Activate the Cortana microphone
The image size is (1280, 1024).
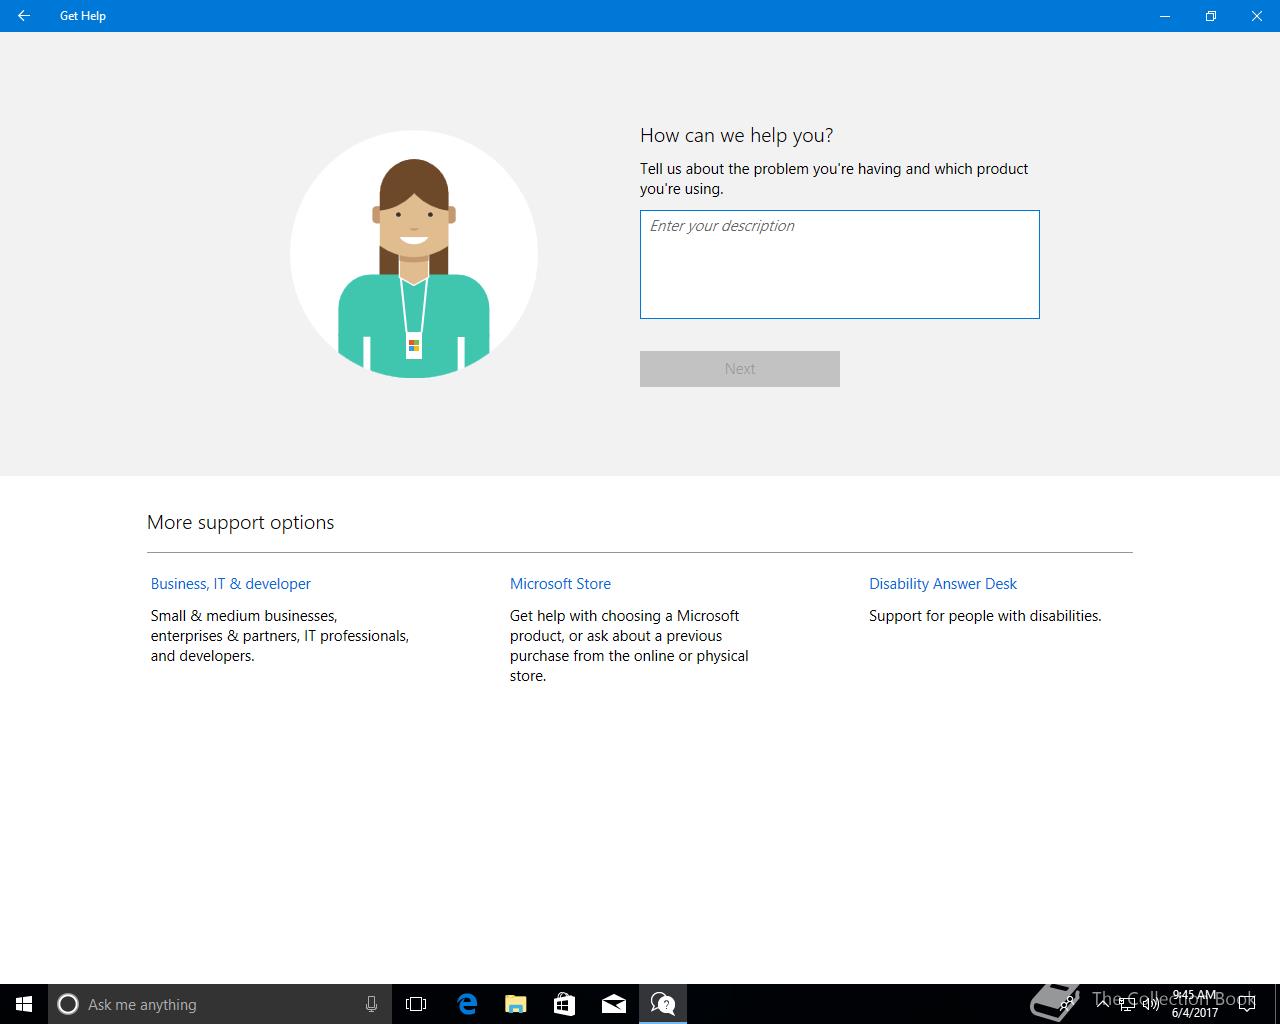tap(371, 1004)
